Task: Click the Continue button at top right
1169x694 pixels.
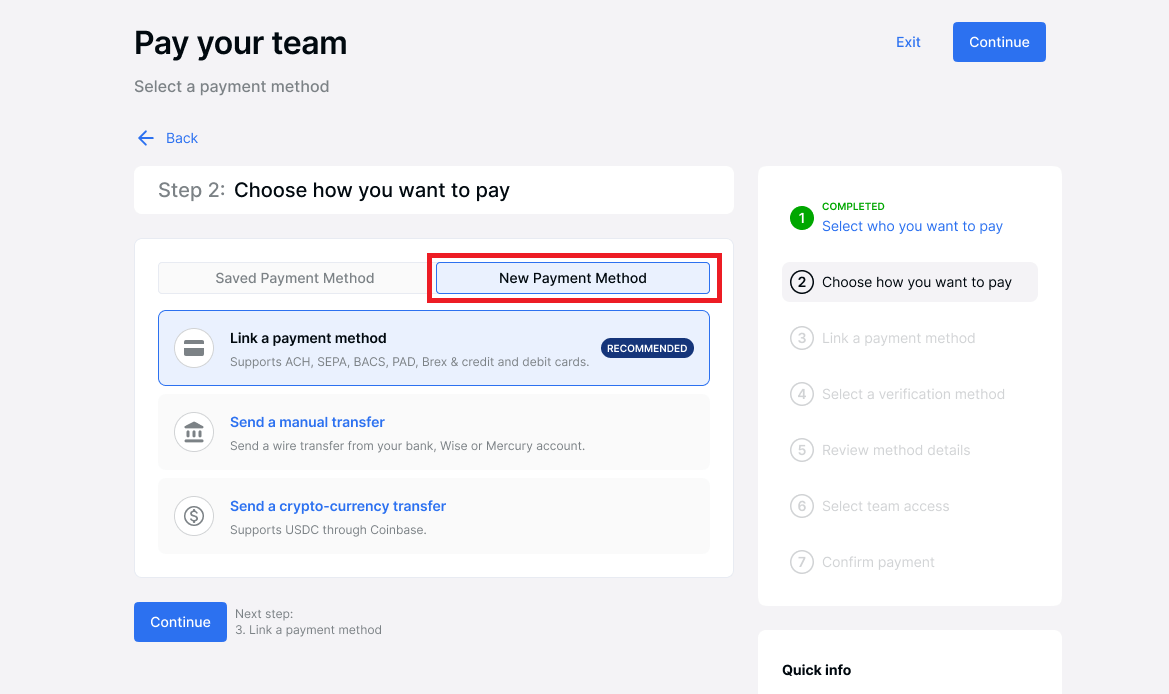Action: click(x=999, y=42)
